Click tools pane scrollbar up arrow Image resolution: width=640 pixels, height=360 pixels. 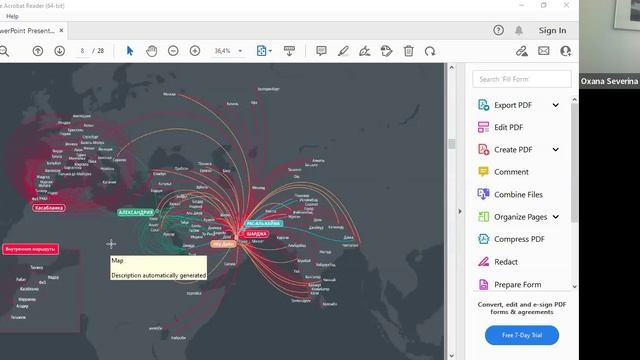(x=574, y=99)
